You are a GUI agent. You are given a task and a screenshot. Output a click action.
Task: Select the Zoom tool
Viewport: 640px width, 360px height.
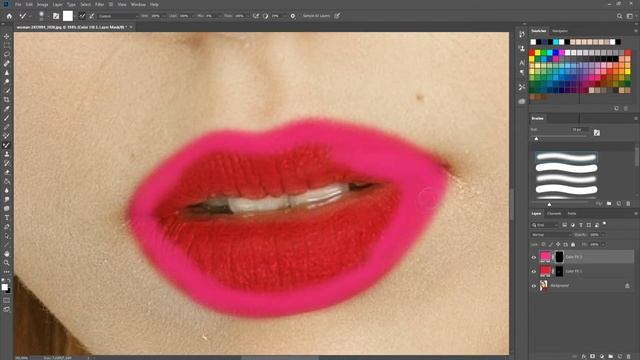coord(7,262)
